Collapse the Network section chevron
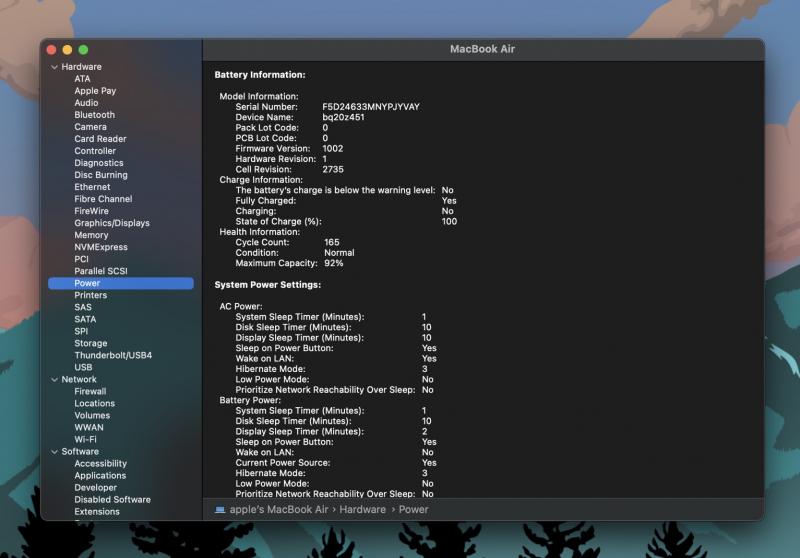Viewport: 800px width, 558px height. pos(54,379)
